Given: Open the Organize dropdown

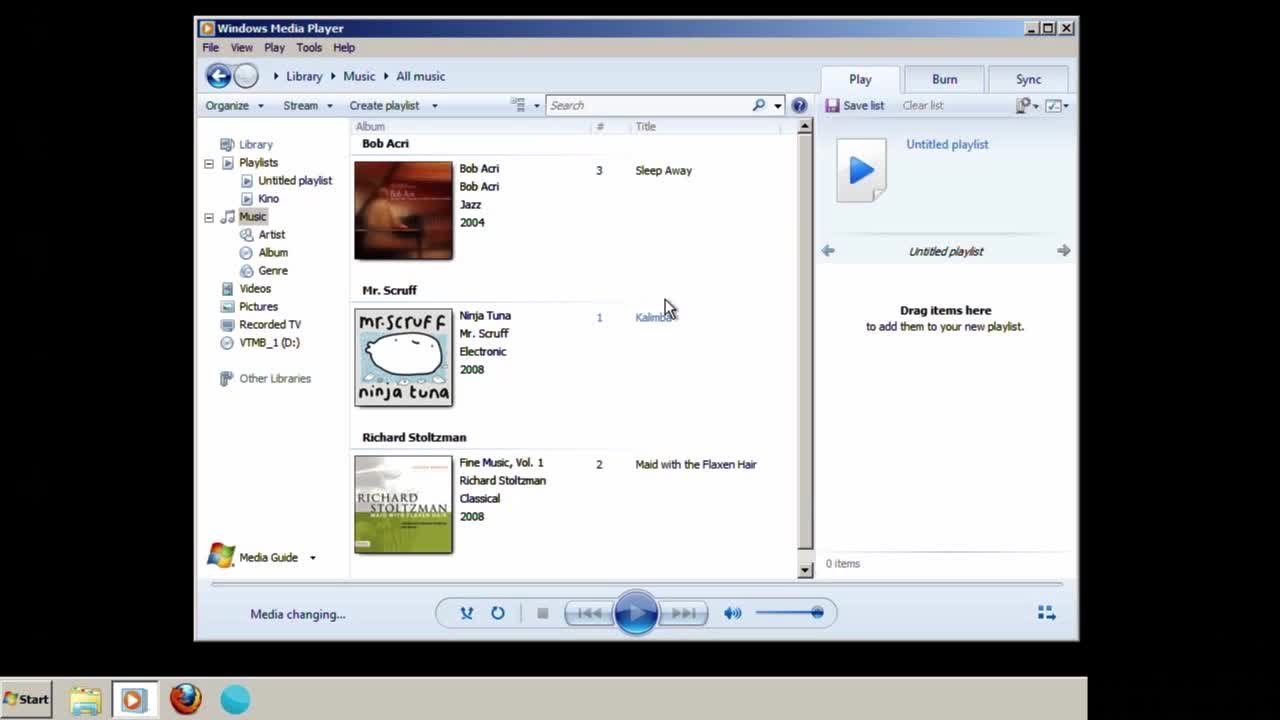Looking at the screenshot, I should [235, 105].
